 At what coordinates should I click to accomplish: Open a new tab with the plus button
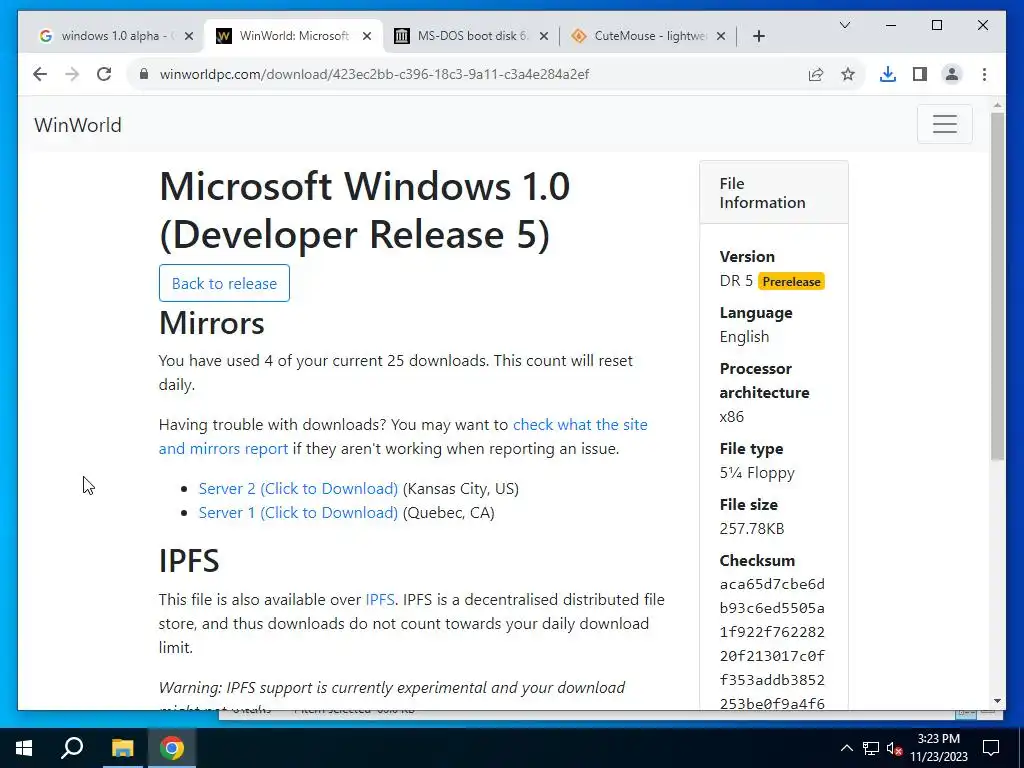click(758, 36)
